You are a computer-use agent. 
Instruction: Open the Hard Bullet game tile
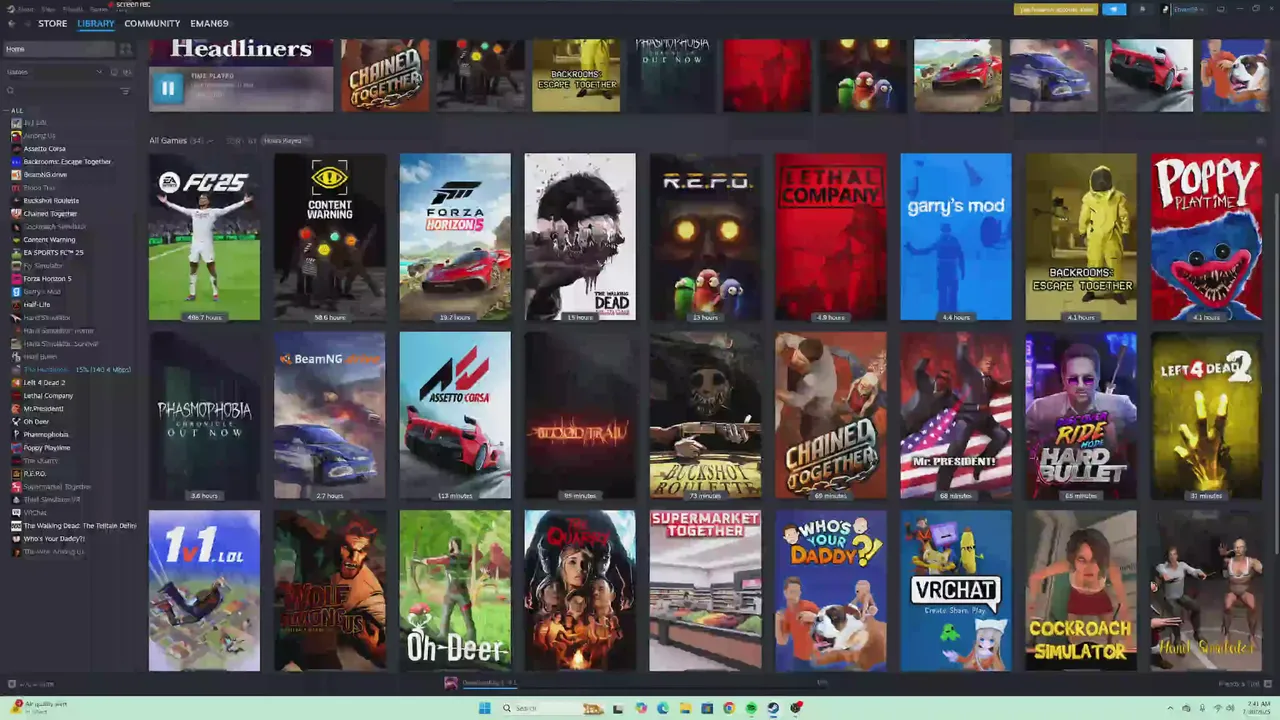click(1081, 415)
